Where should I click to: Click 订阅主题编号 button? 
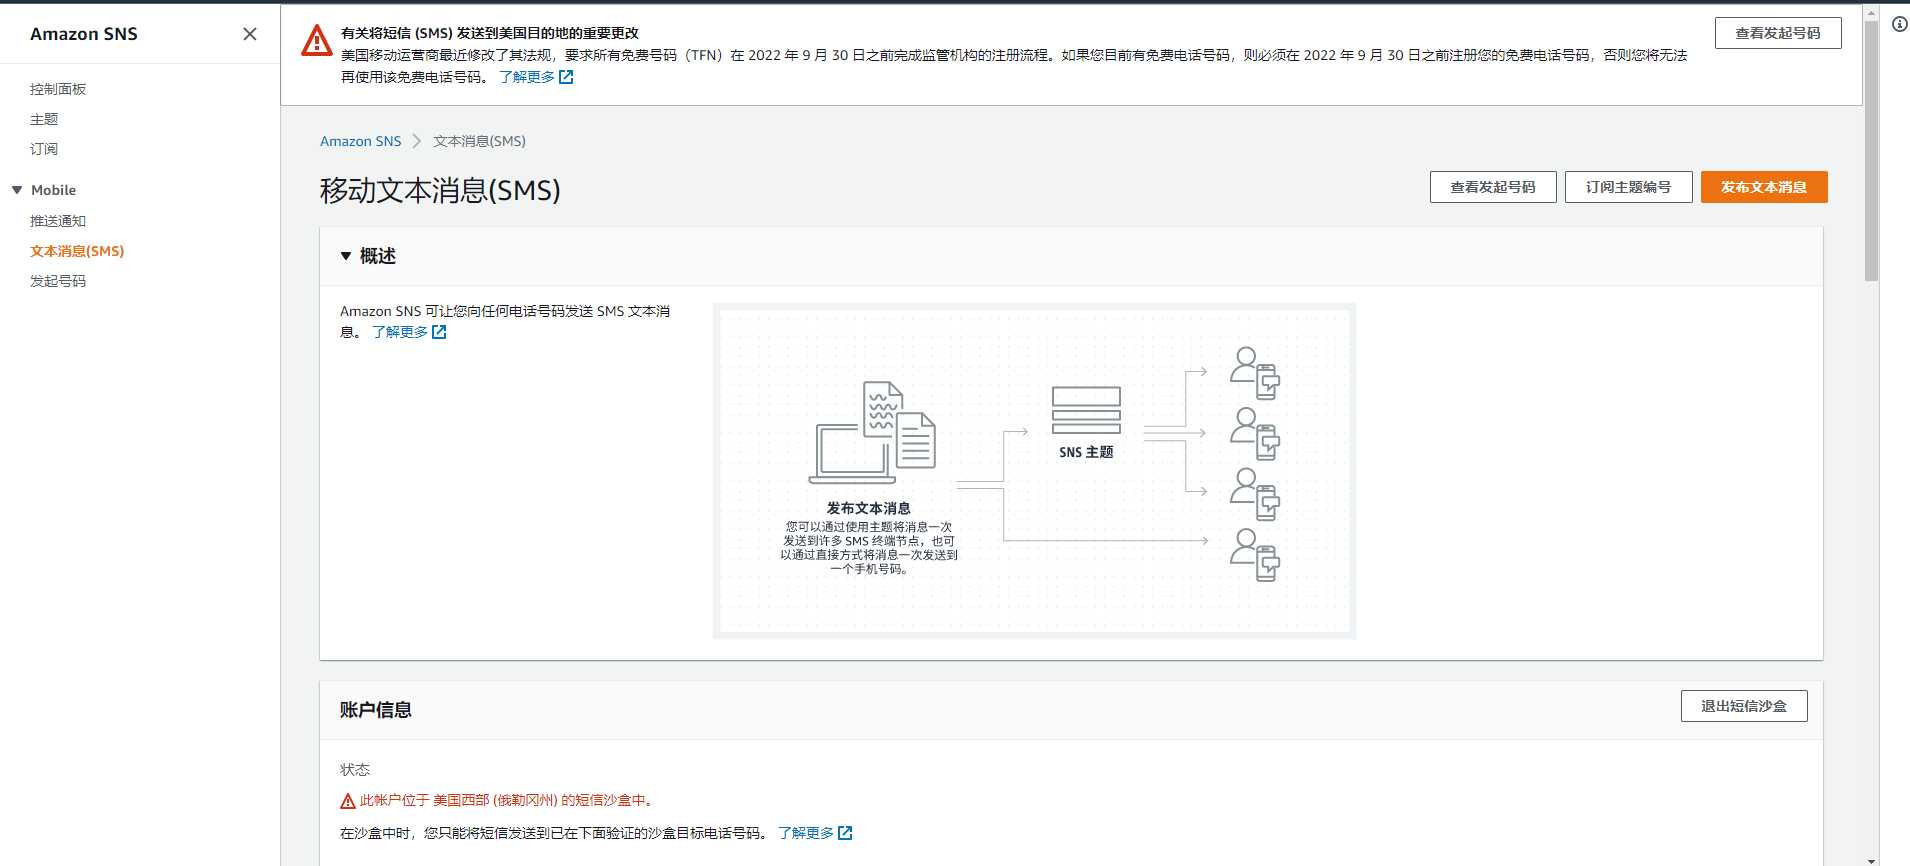point(1628,187)
